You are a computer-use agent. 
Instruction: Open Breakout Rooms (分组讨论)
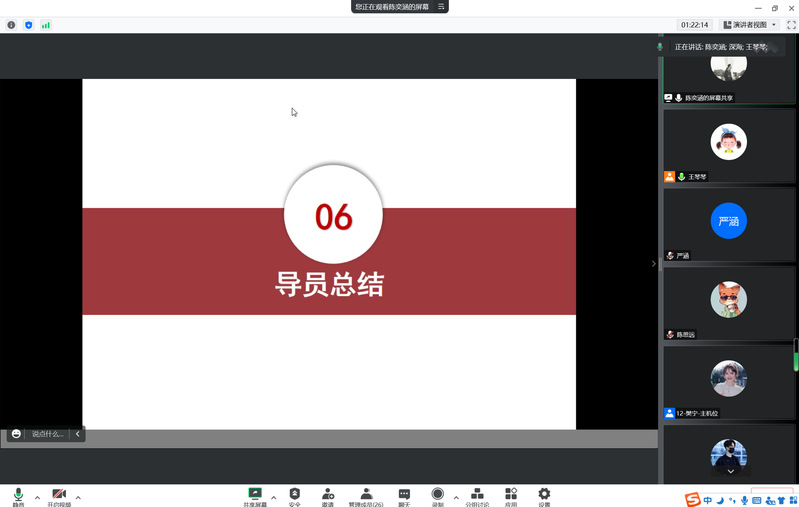(477, 495)
